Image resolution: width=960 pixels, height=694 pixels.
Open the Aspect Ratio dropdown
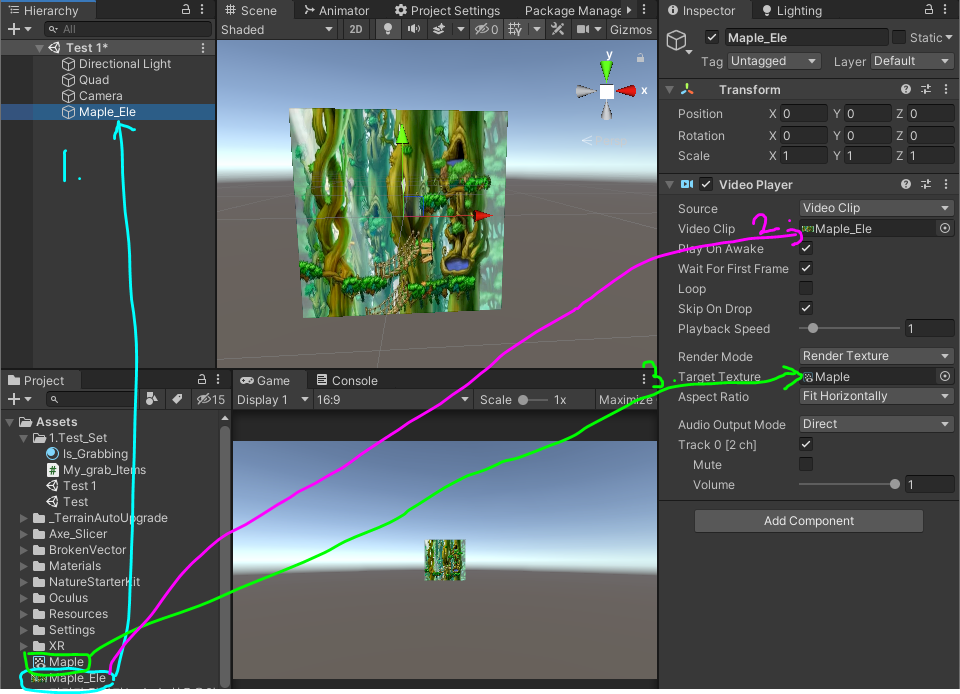(876, 396)
